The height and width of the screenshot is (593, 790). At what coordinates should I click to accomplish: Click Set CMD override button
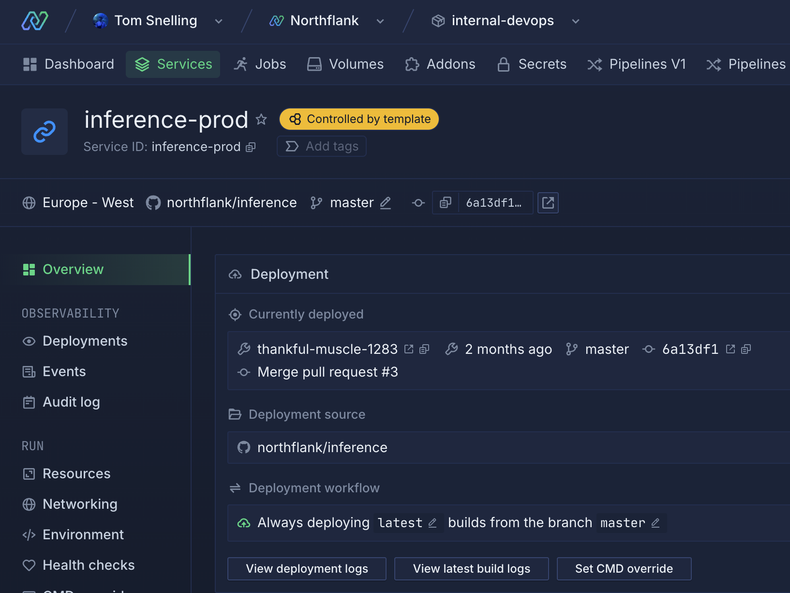624,569
